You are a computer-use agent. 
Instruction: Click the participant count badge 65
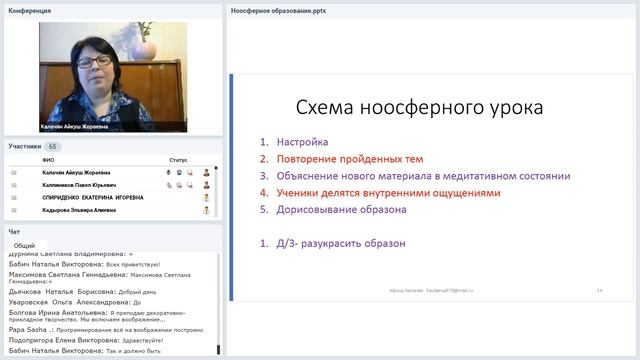pyautogui.click(x=53, y=147)
